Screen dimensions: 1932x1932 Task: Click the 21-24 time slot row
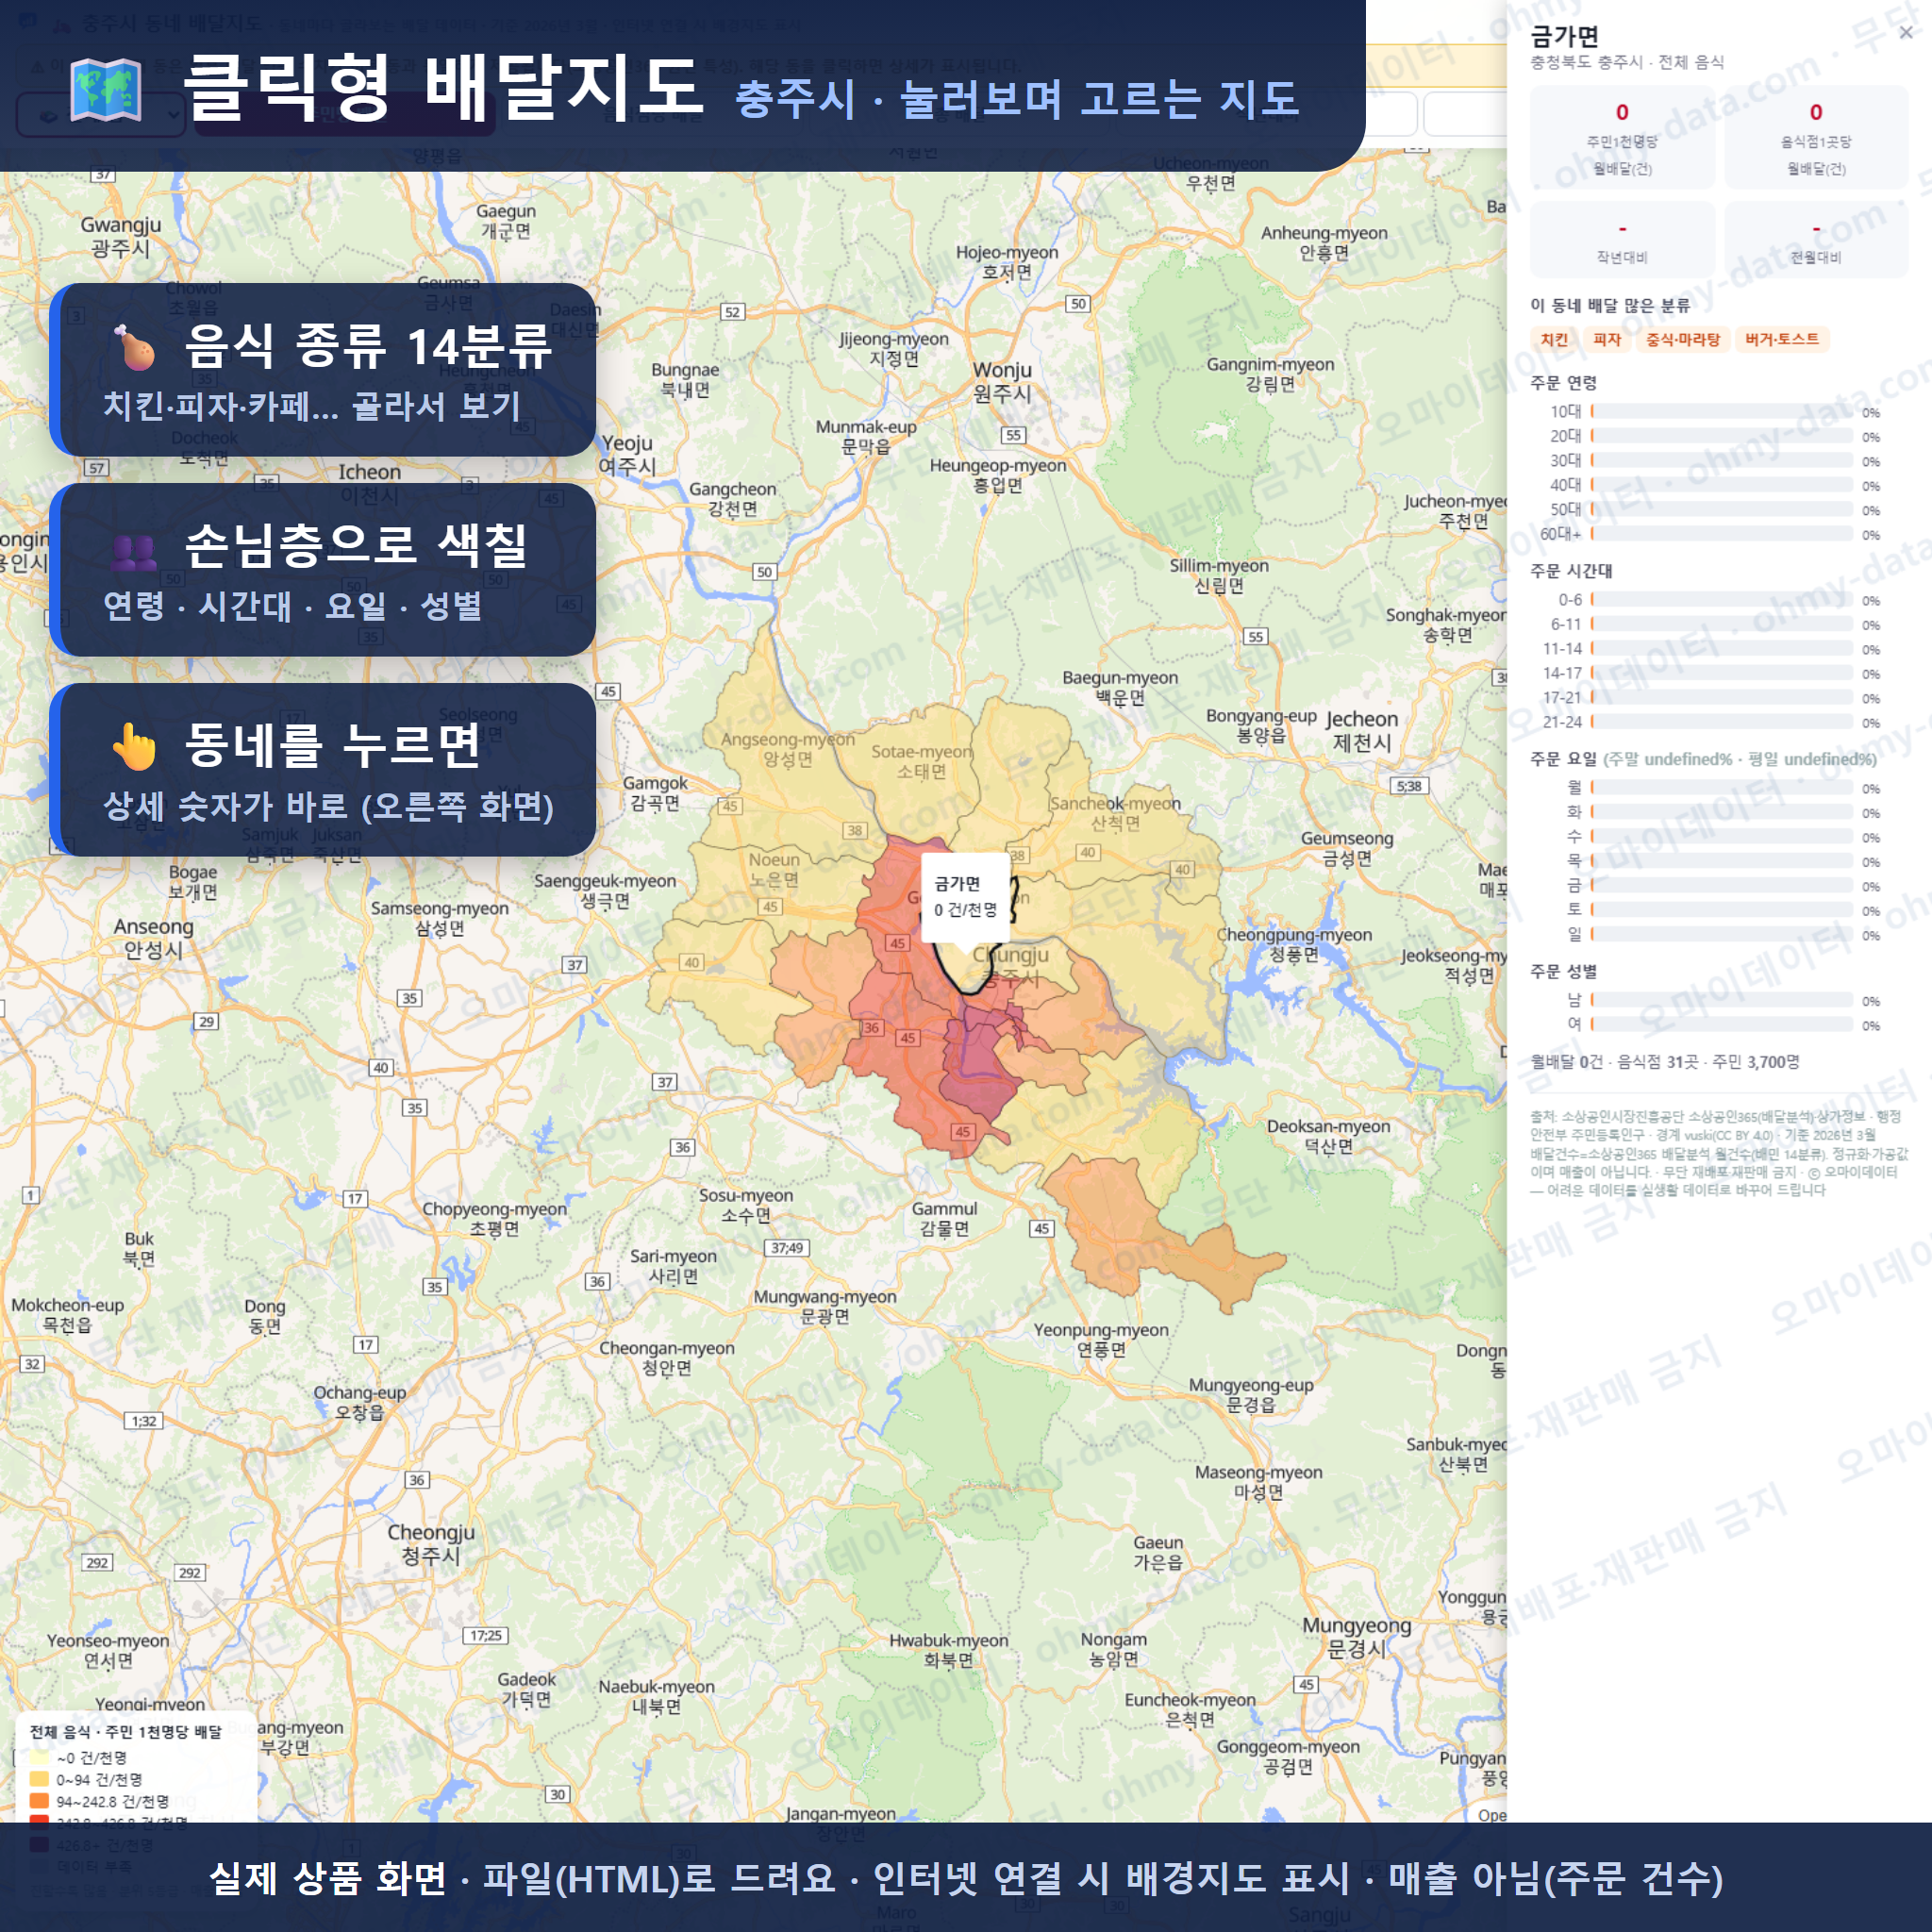pyautogui.click(x=1711, y=722)
